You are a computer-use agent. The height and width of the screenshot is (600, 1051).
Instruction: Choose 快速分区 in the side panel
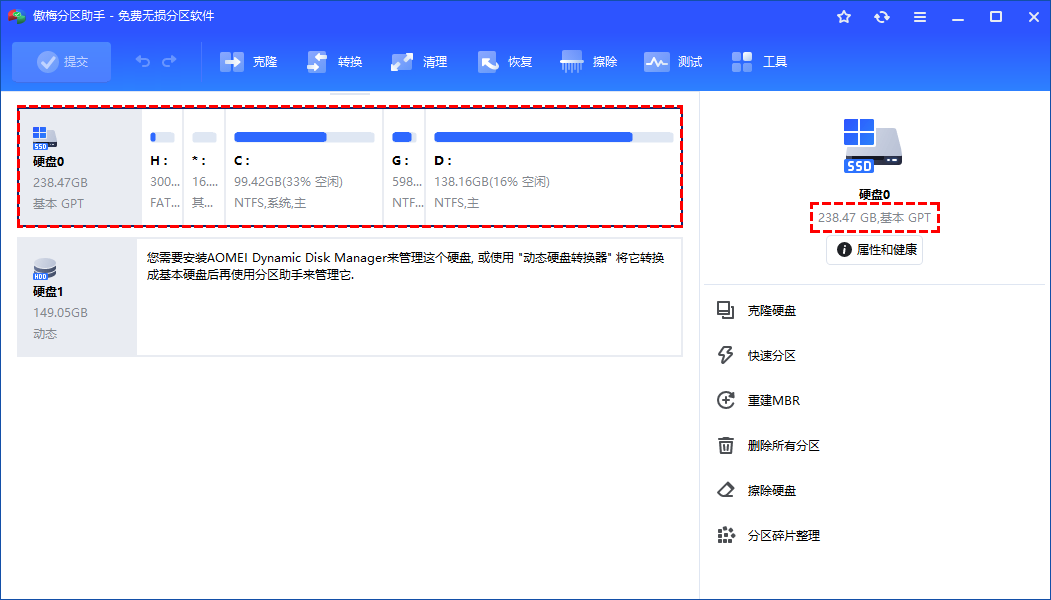[x=771, y=356]
